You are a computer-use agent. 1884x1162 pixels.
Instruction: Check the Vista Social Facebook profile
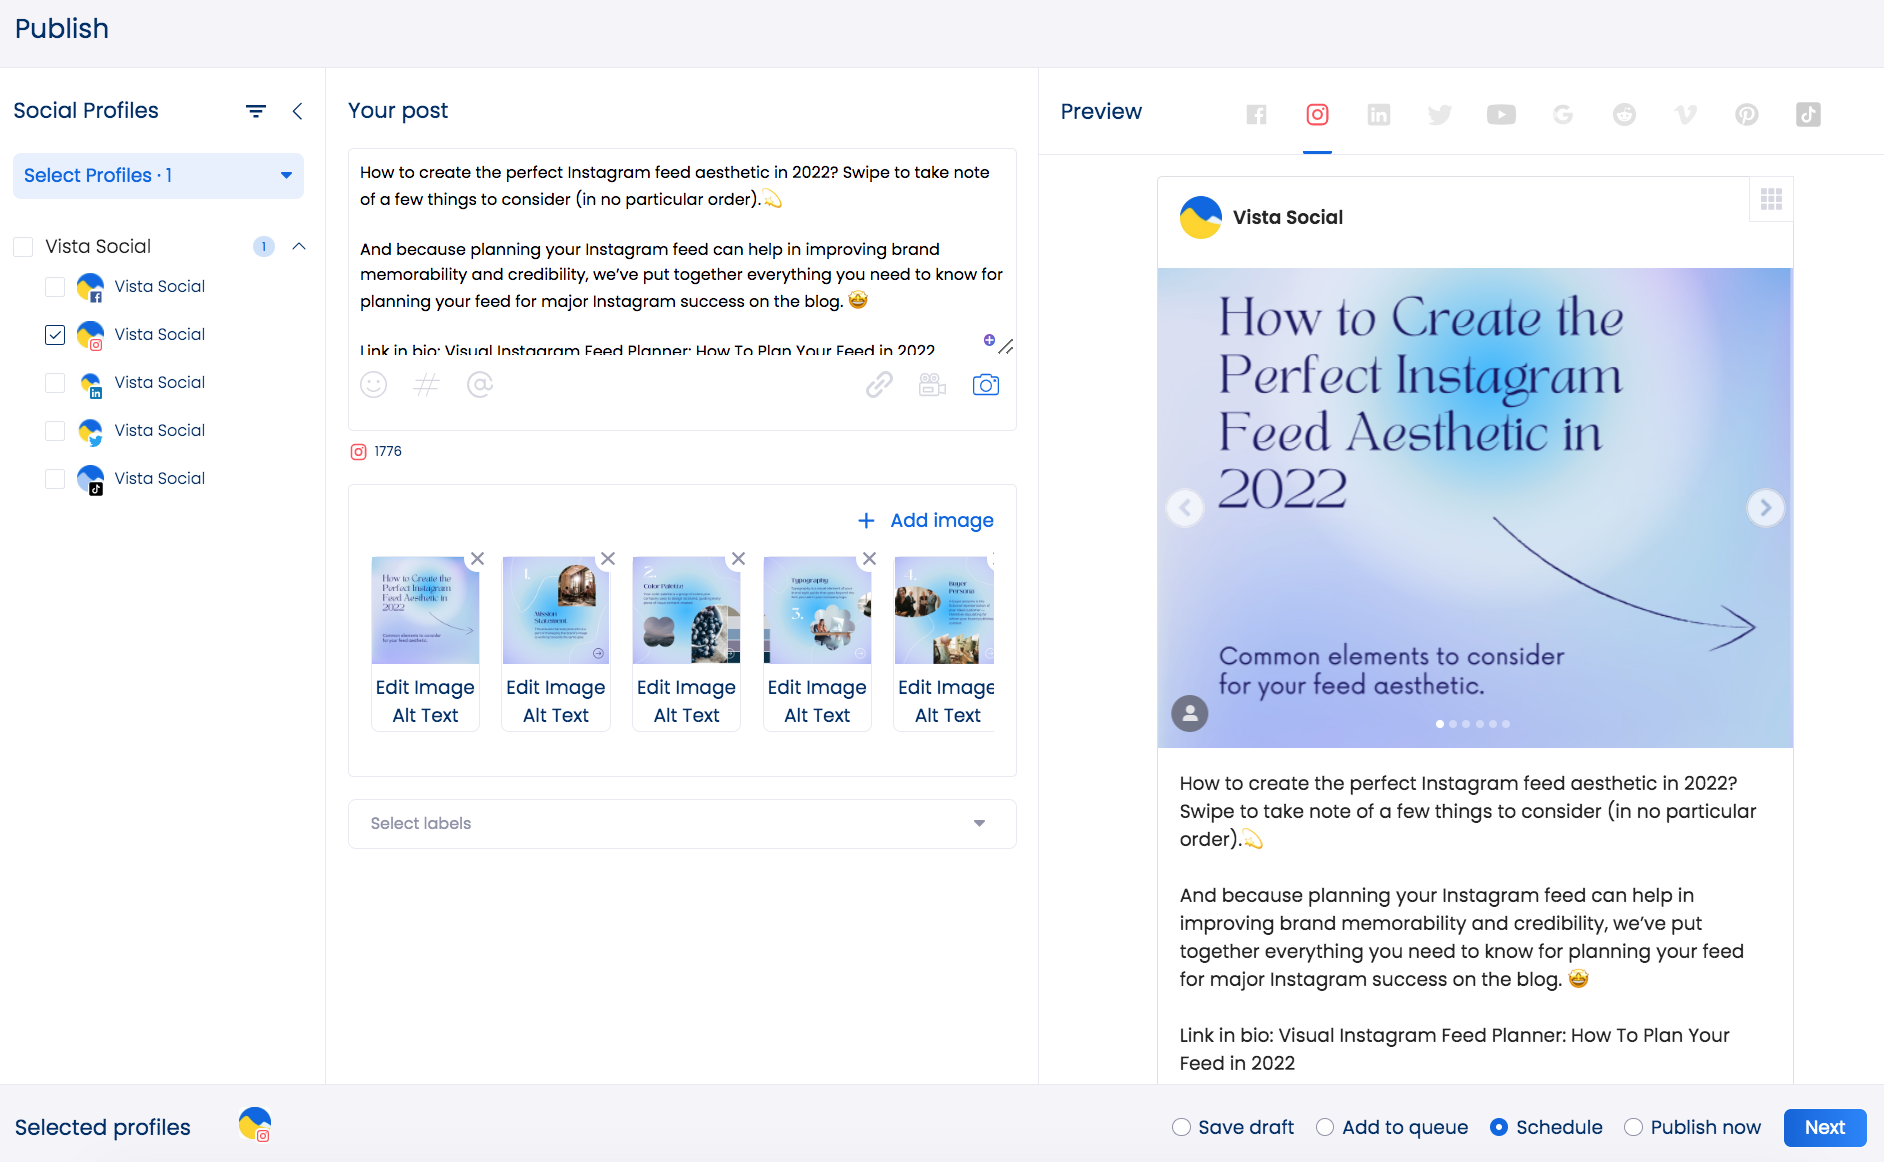click(x=55, y=287)
